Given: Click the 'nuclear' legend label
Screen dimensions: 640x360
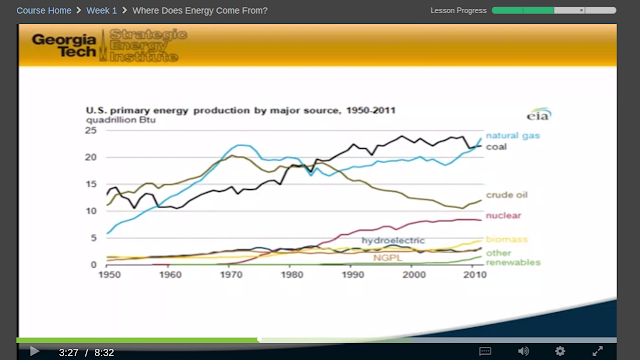Looking at the screenshot, I should (x=503, y=216).
